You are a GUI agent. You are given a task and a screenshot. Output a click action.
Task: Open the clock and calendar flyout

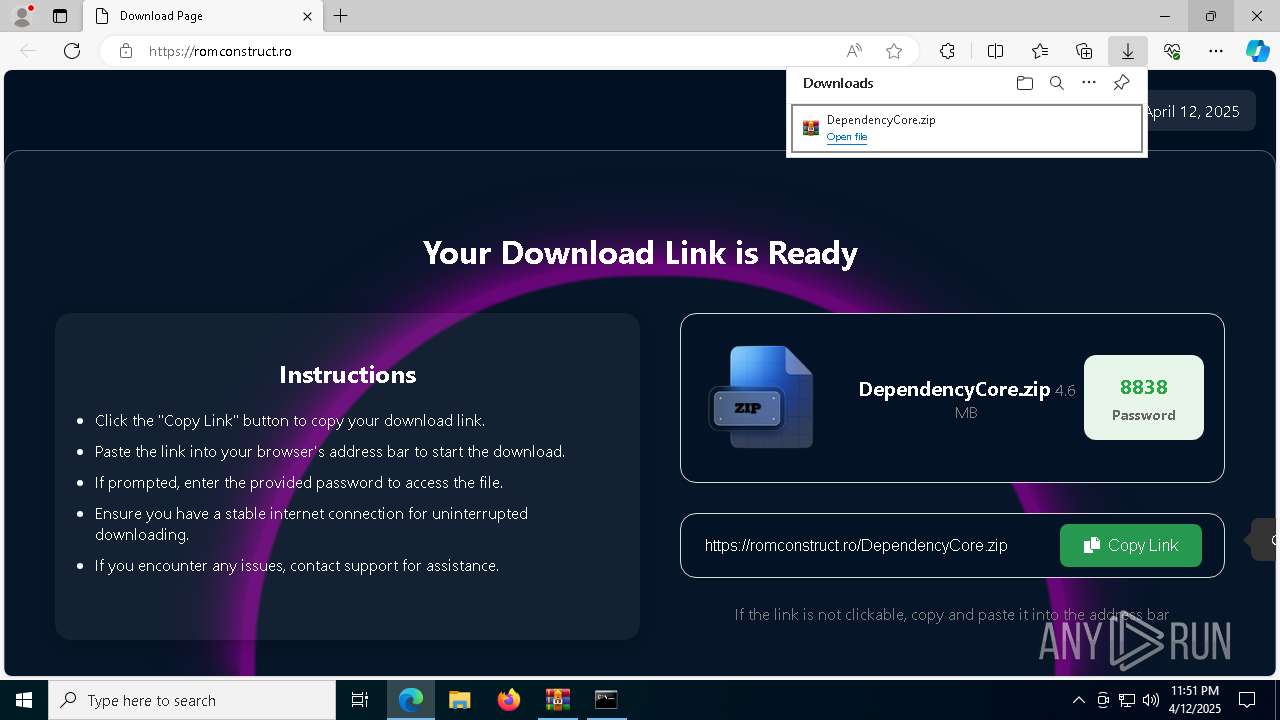1194,700
